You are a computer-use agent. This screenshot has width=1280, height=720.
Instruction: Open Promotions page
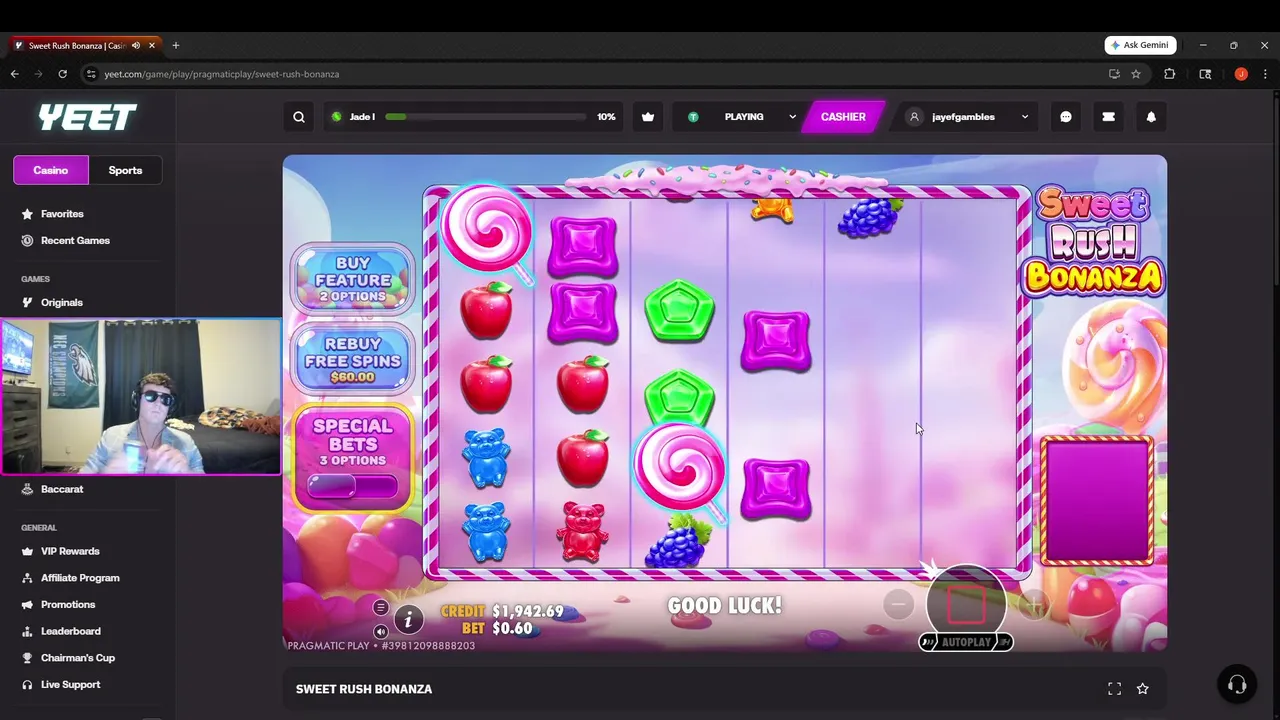tap(68, 604)
